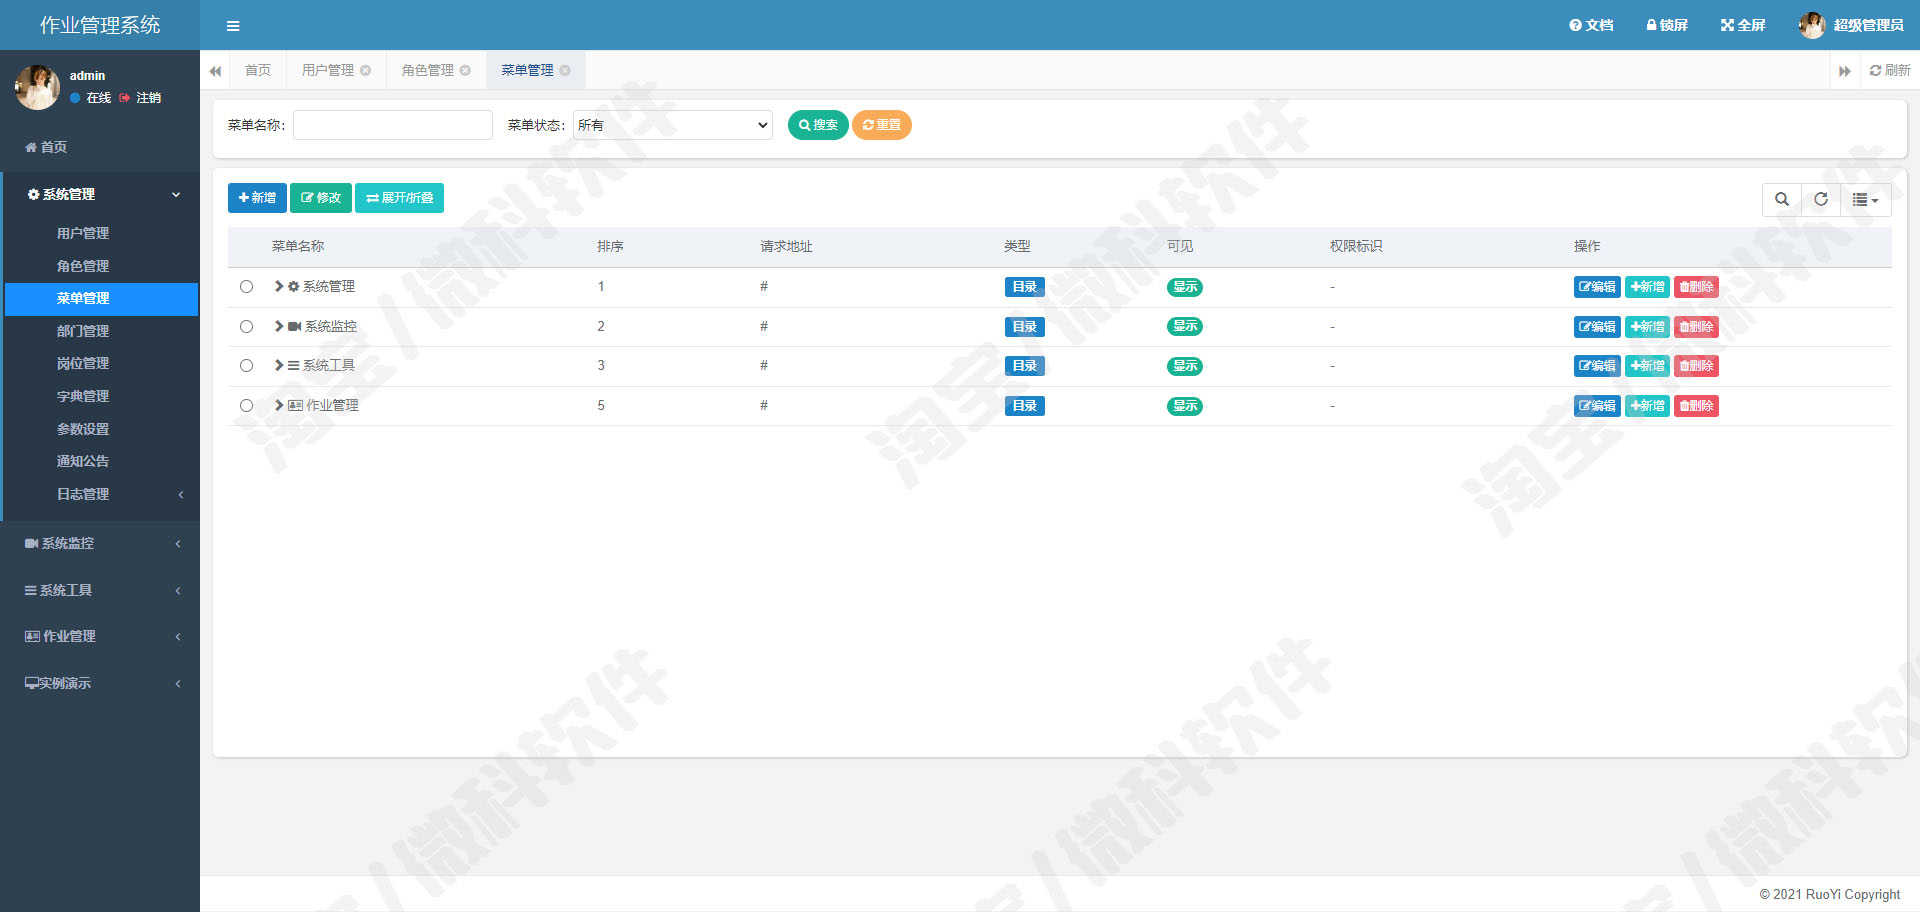
Task: Click 新增 for 系统工具 row
Action: click(1647, 366)
